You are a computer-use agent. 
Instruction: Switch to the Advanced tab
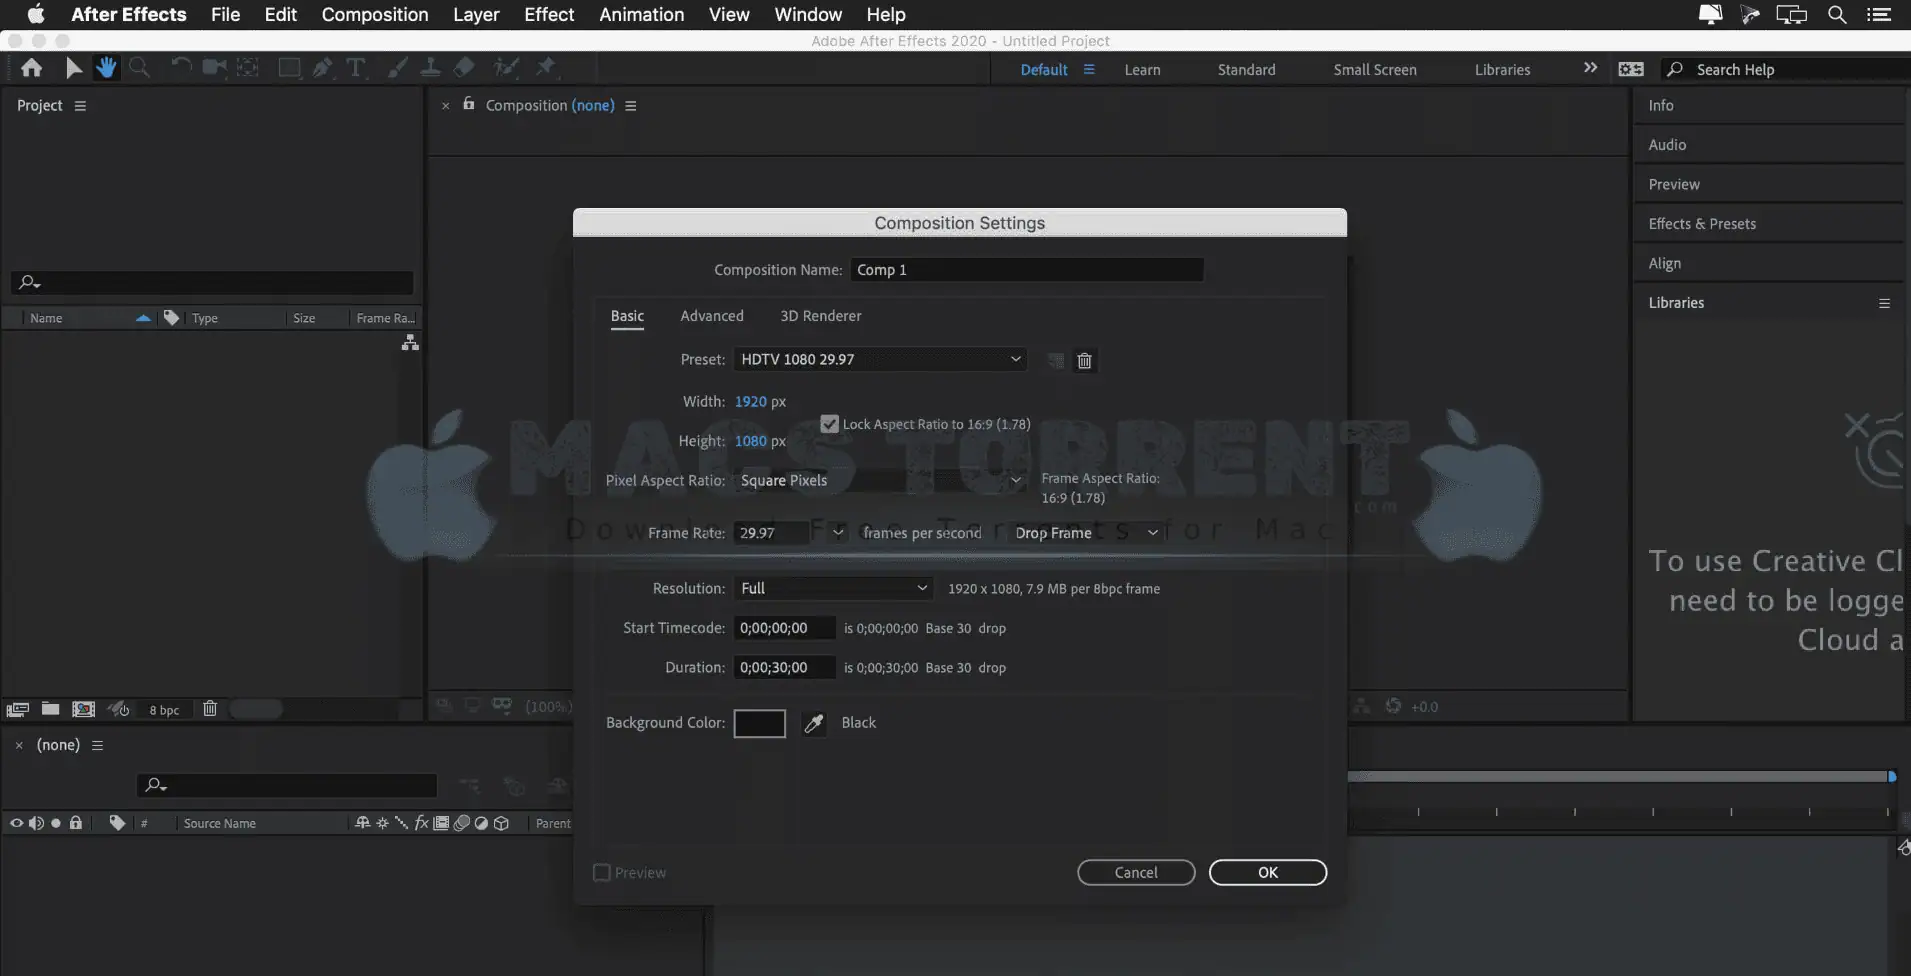[x=712, y=316]
